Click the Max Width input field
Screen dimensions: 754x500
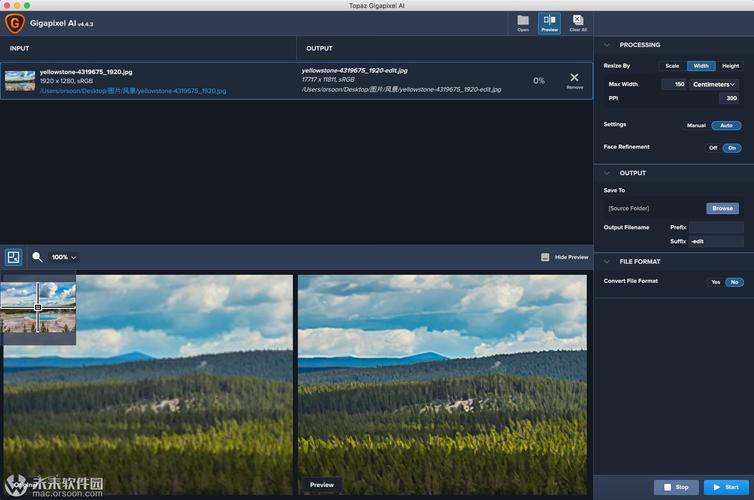click(674, 84)
